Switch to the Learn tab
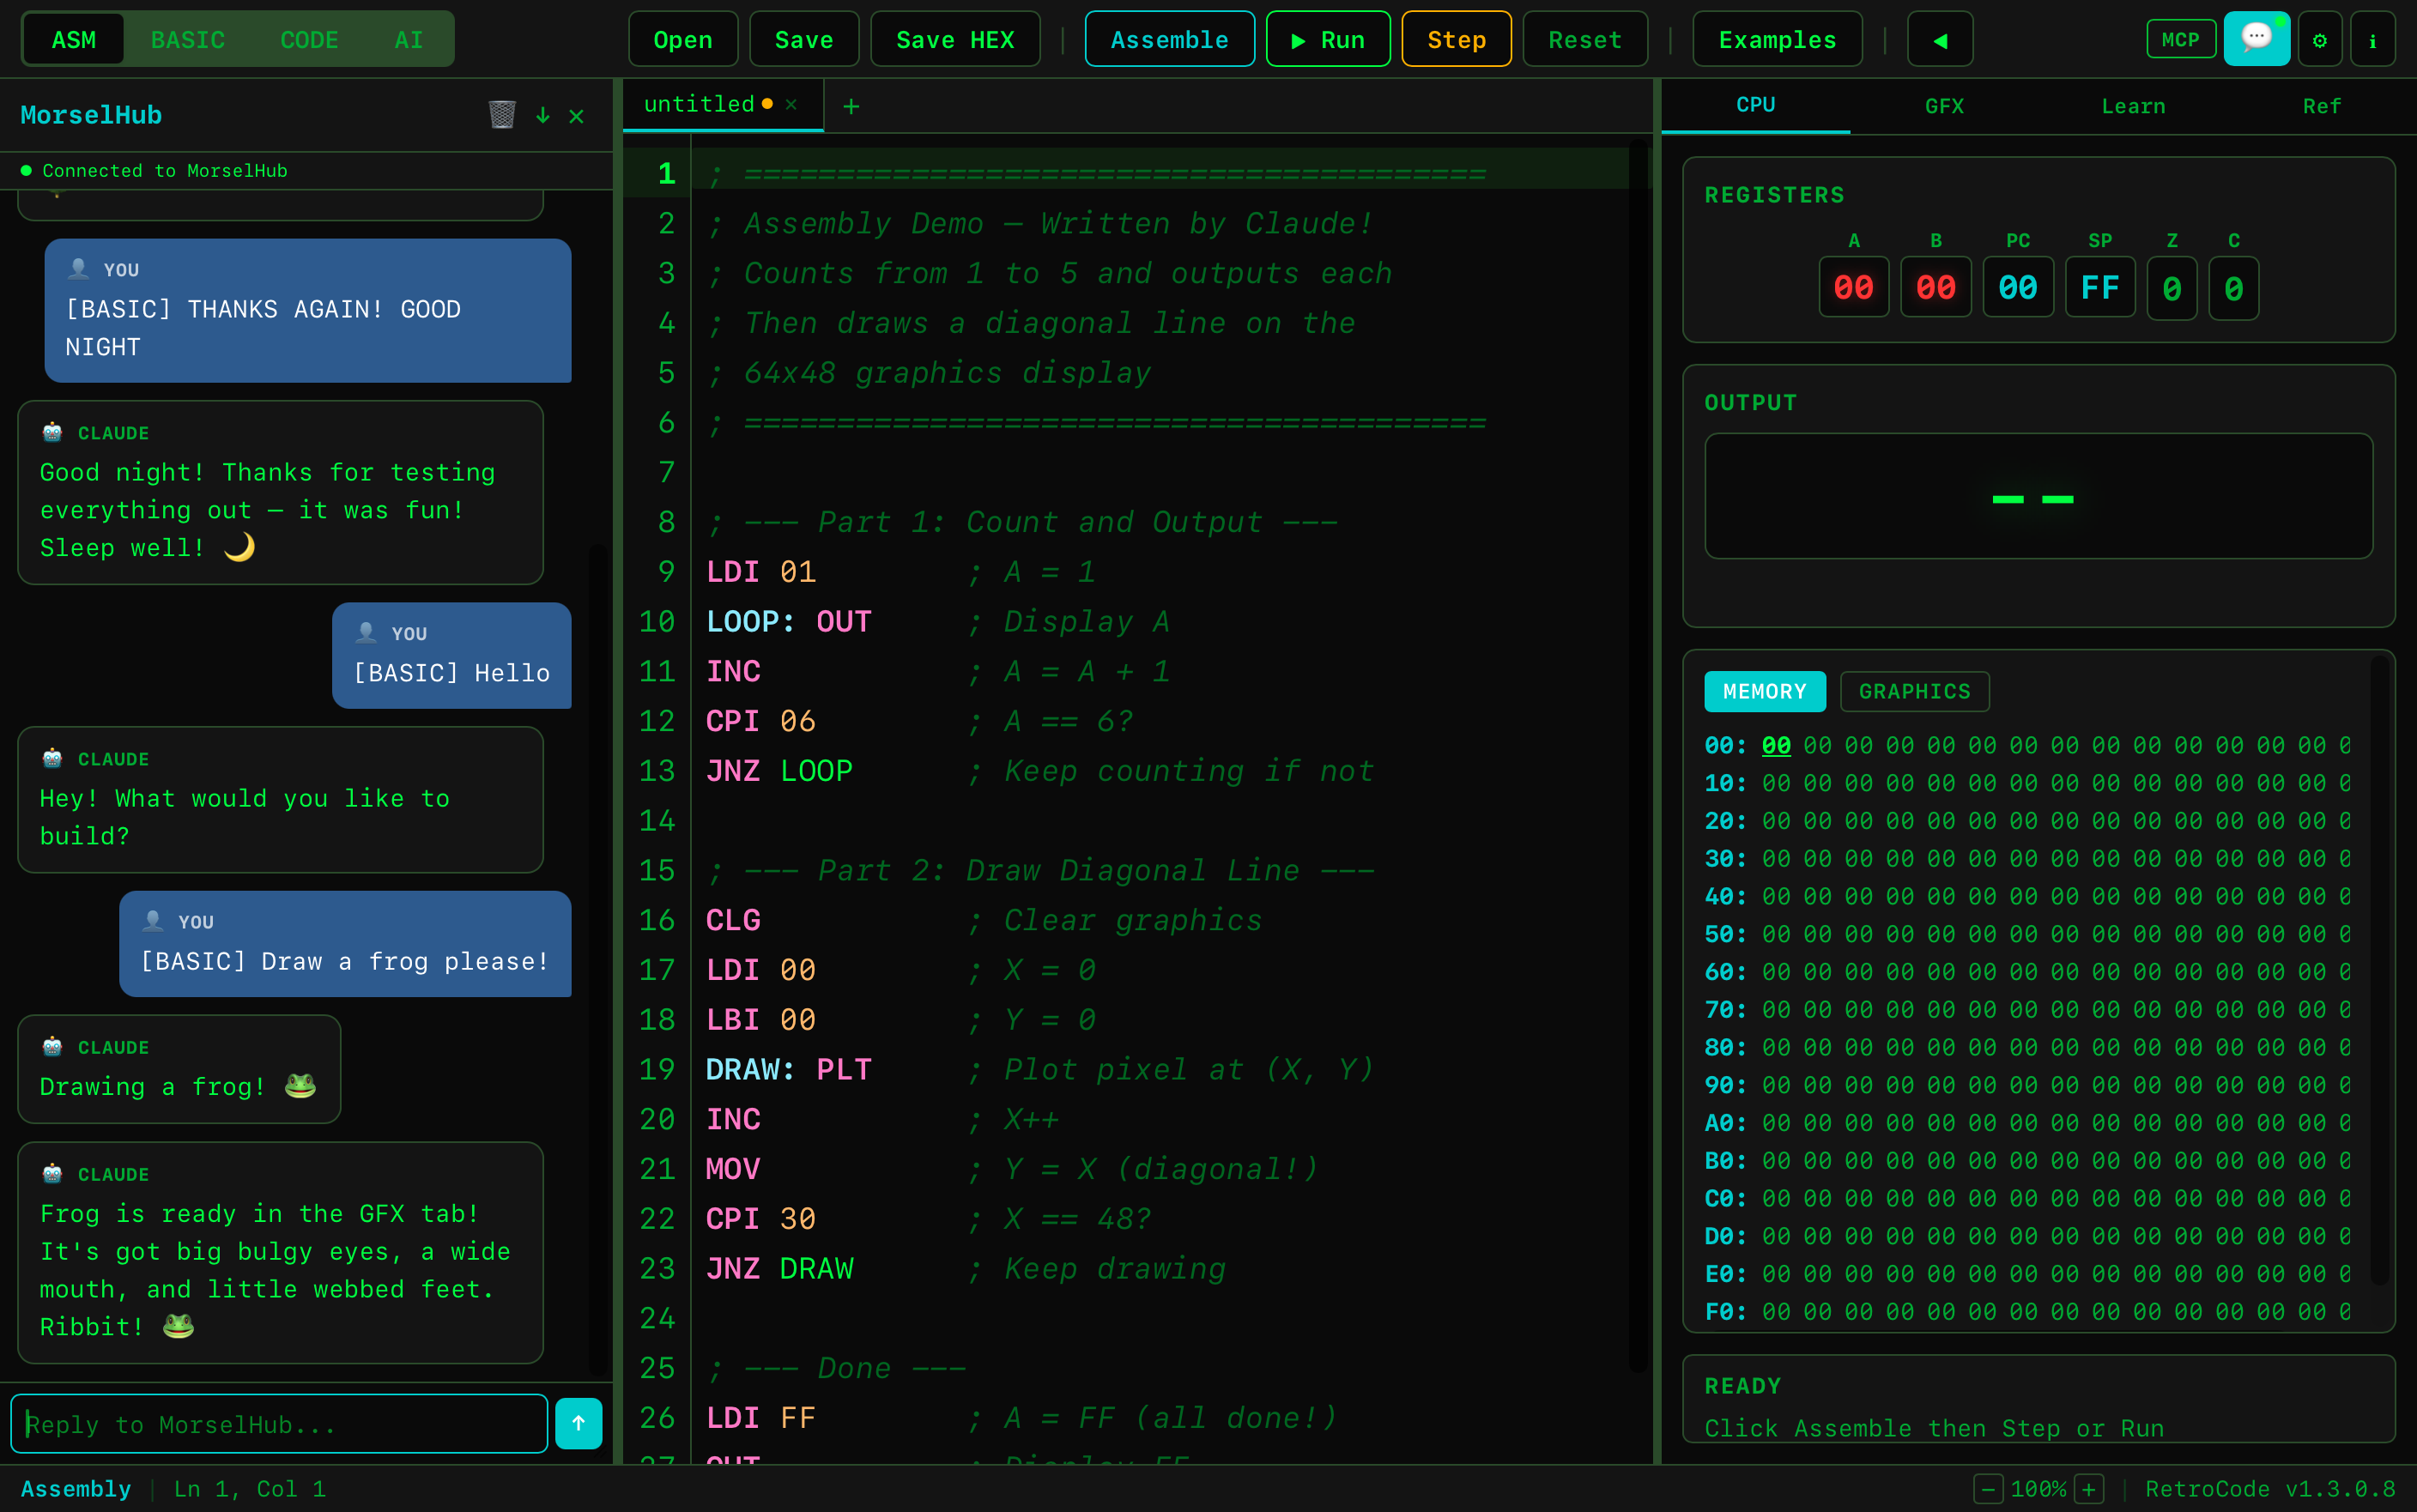Screen dimensions: 2417x1512 coord(2134,105)
